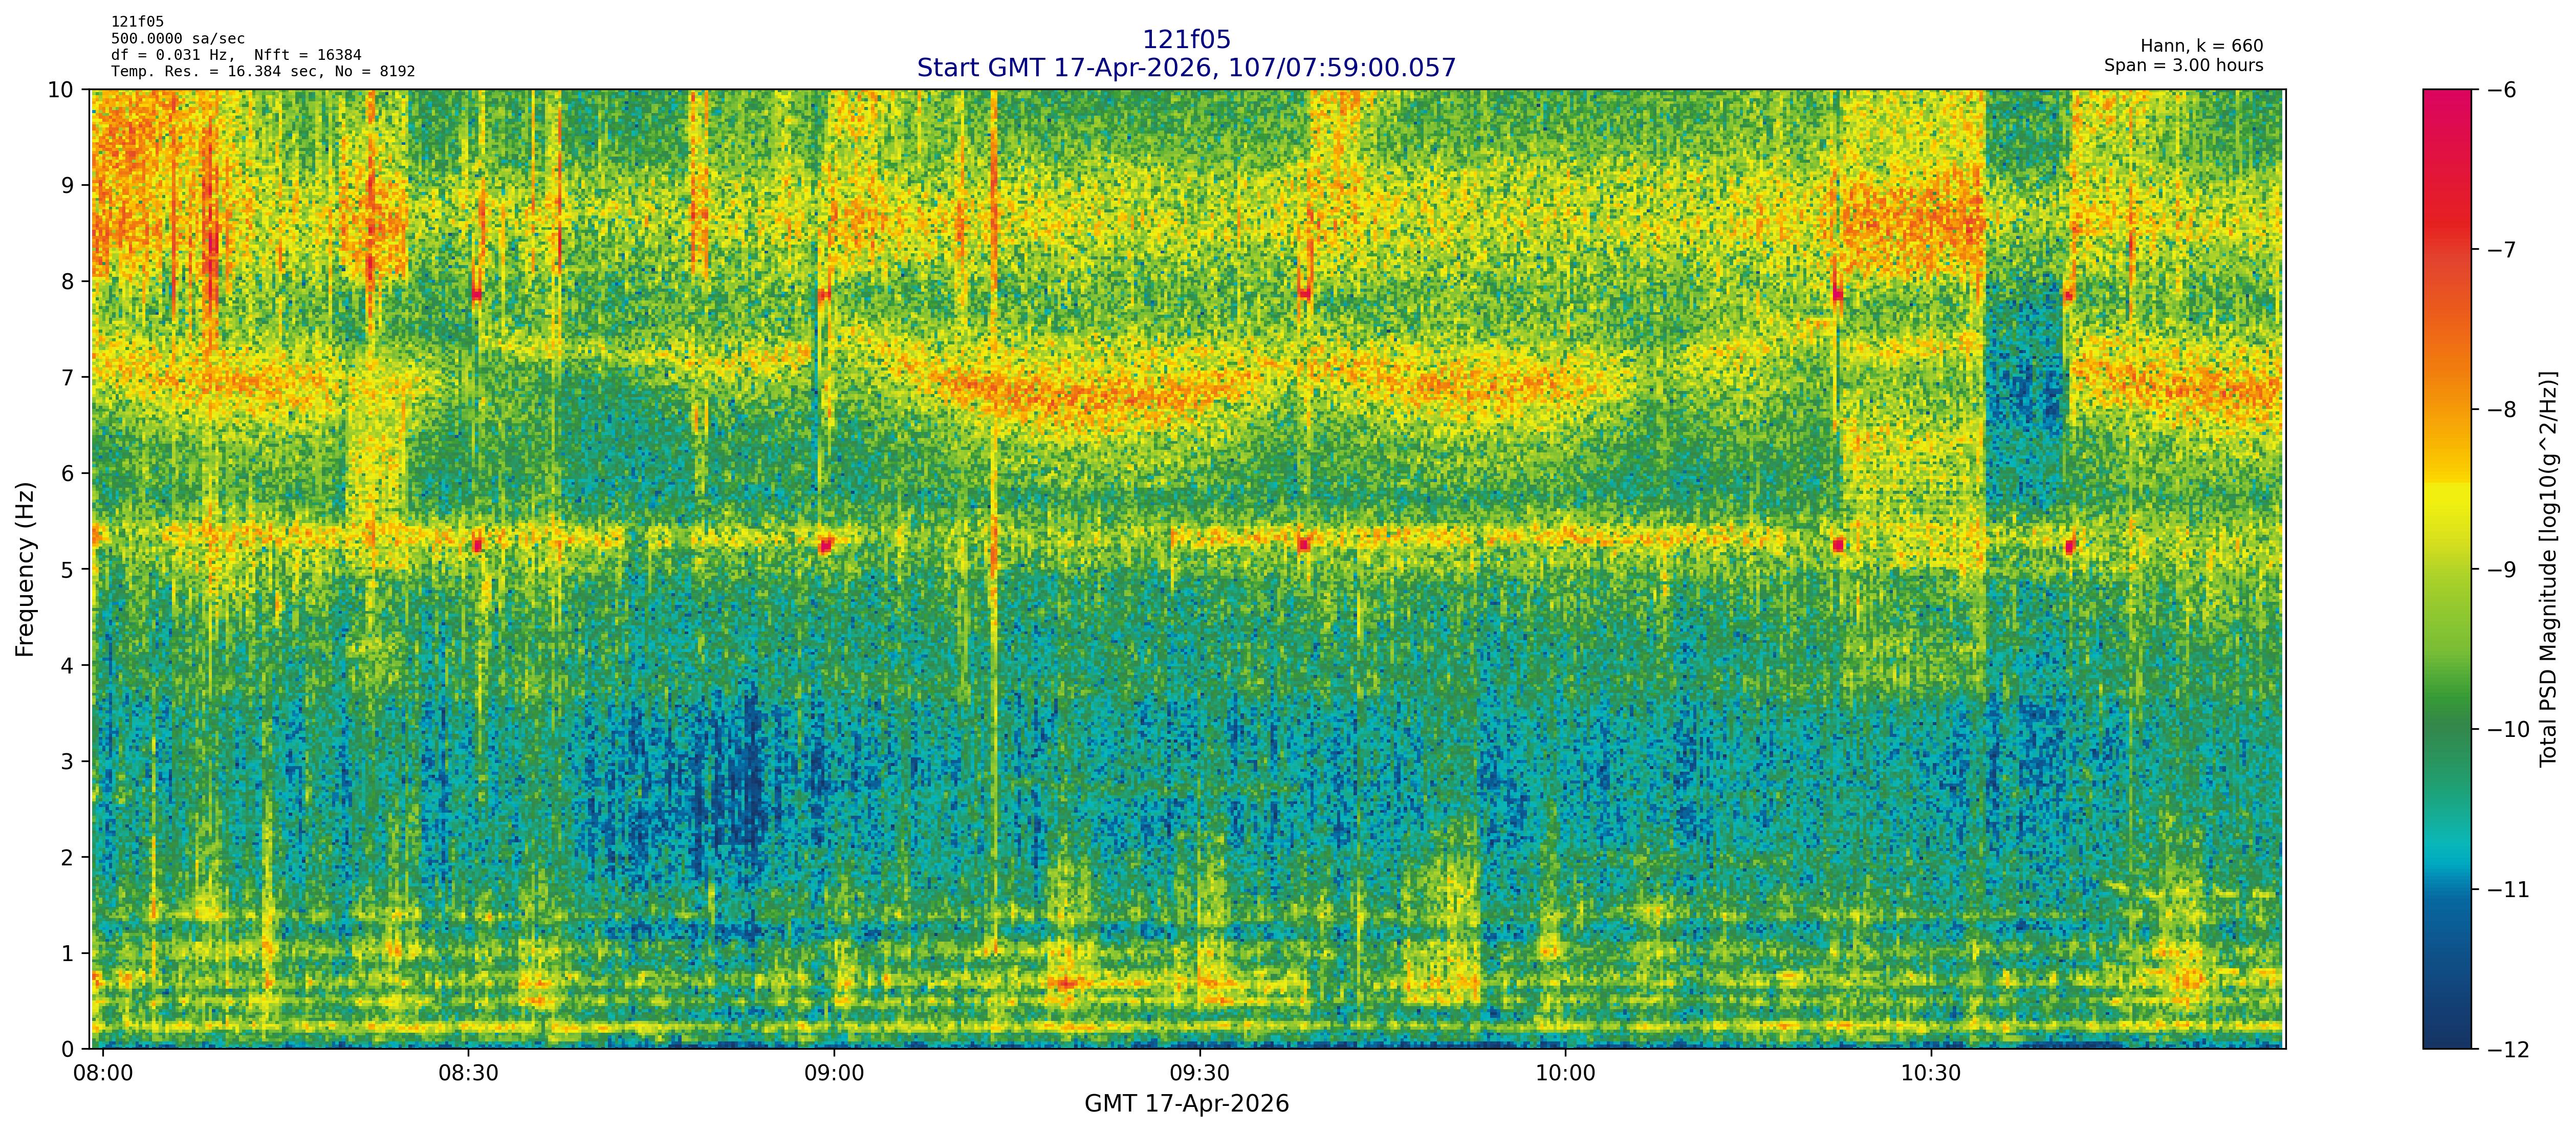
Task: Click the 08:30 time axis tick label
Action: (x=468, y=1073)
